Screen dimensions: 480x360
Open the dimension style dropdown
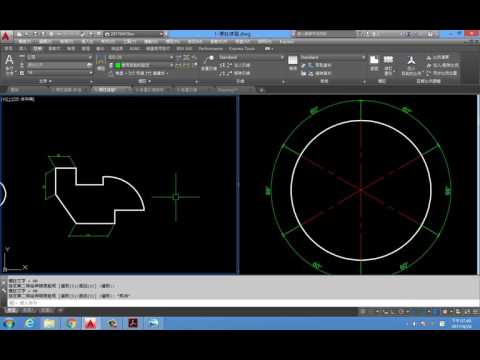click(x=140, y=57)
